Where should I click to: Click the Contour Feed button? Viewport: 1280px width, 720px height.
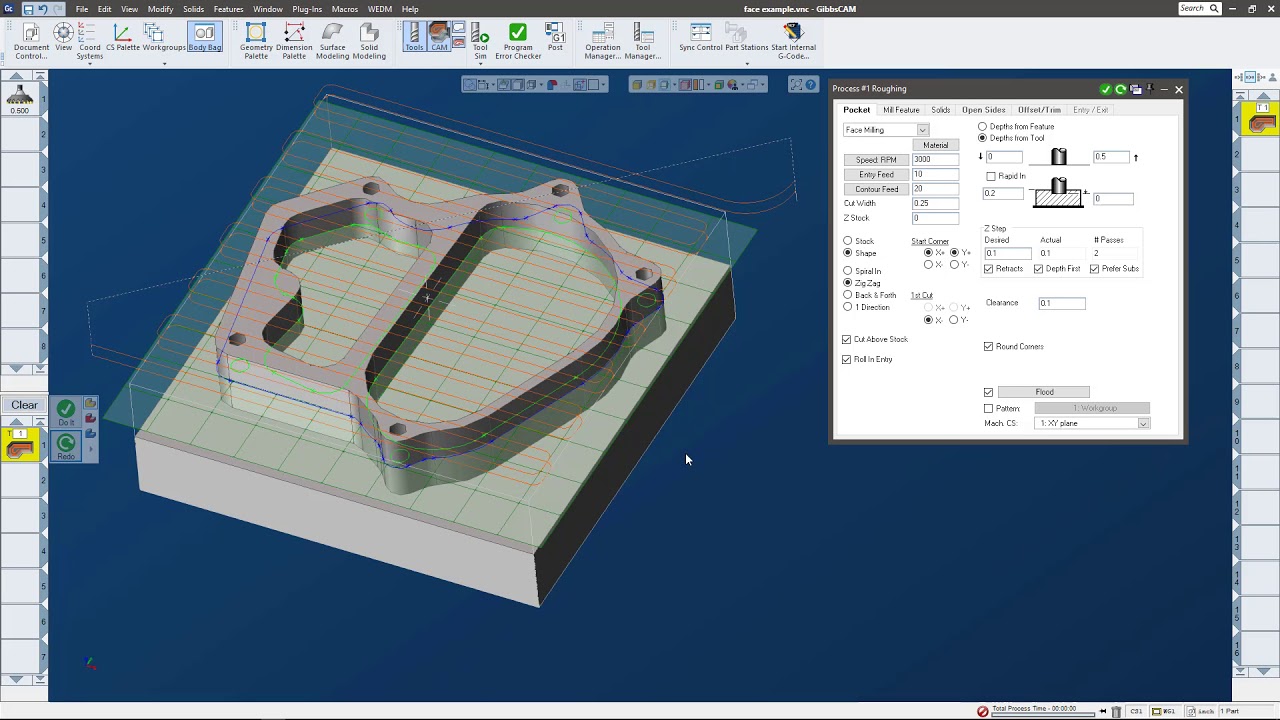[x=876, y=189]
